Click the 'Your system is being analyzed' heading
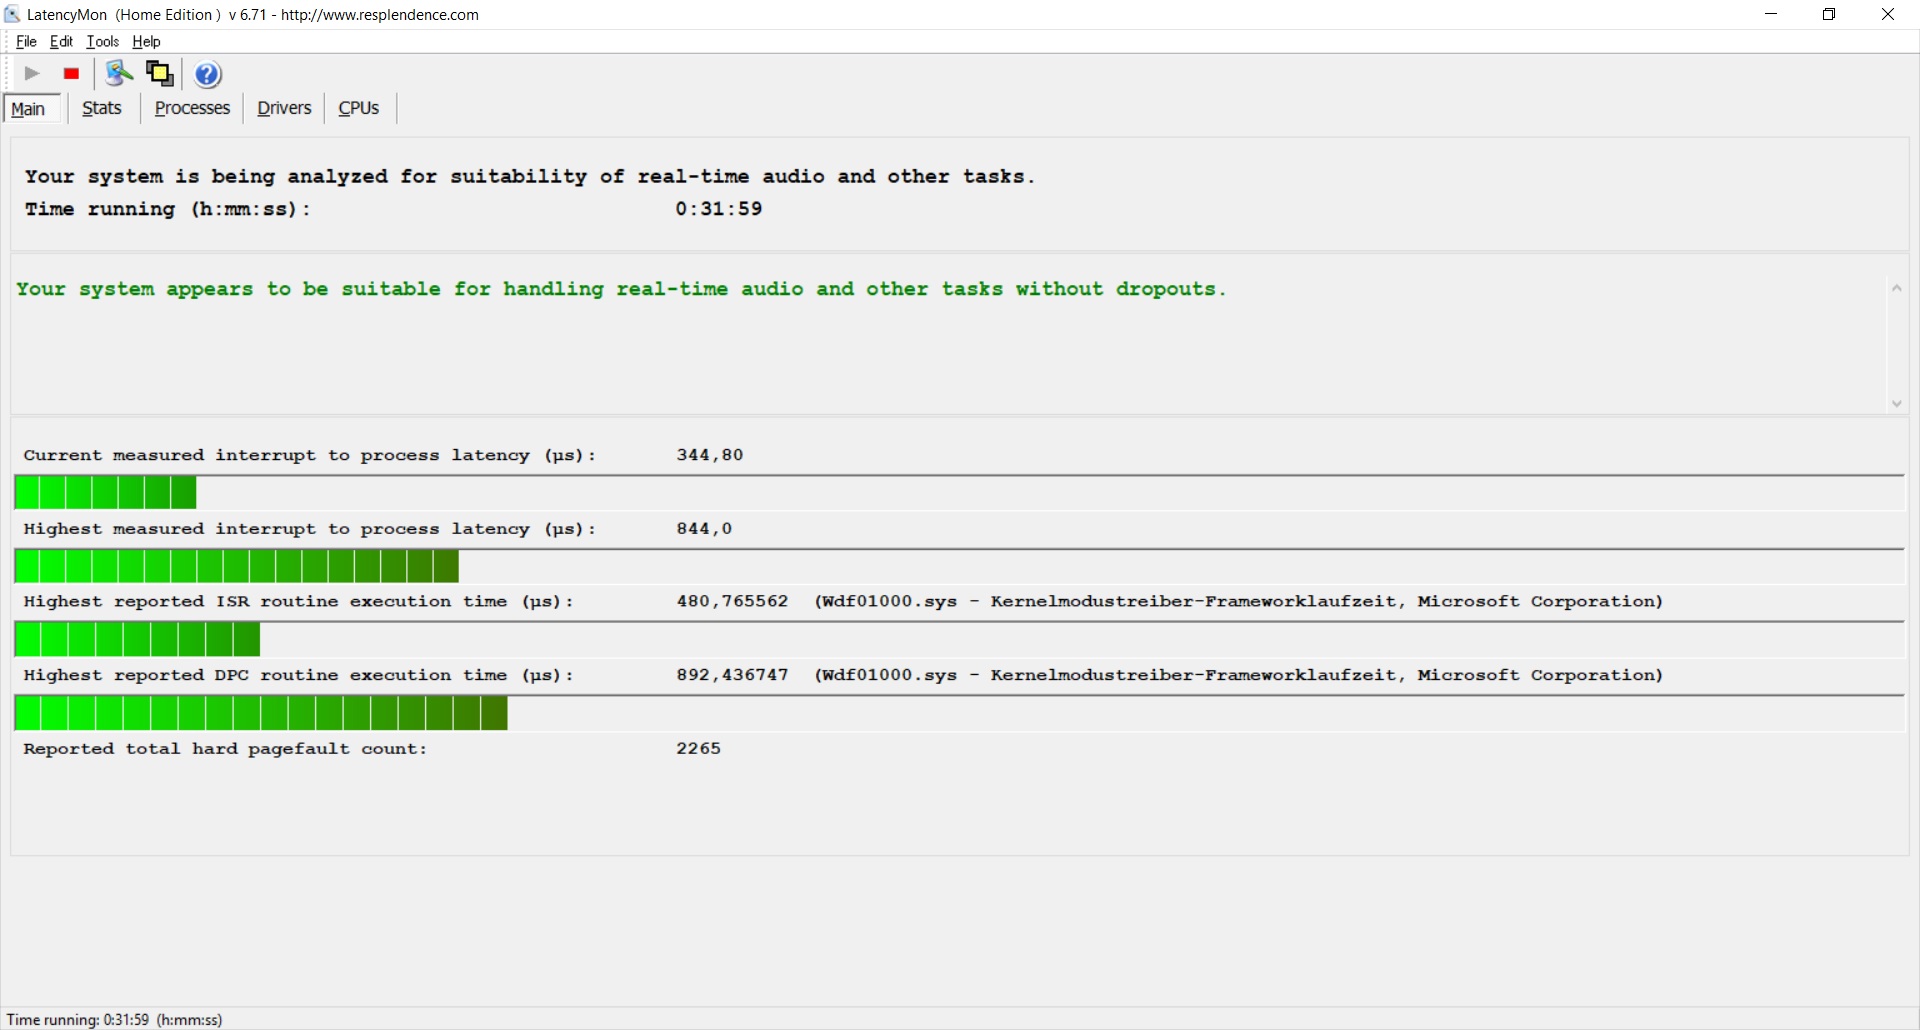 [x=530, y=177]
